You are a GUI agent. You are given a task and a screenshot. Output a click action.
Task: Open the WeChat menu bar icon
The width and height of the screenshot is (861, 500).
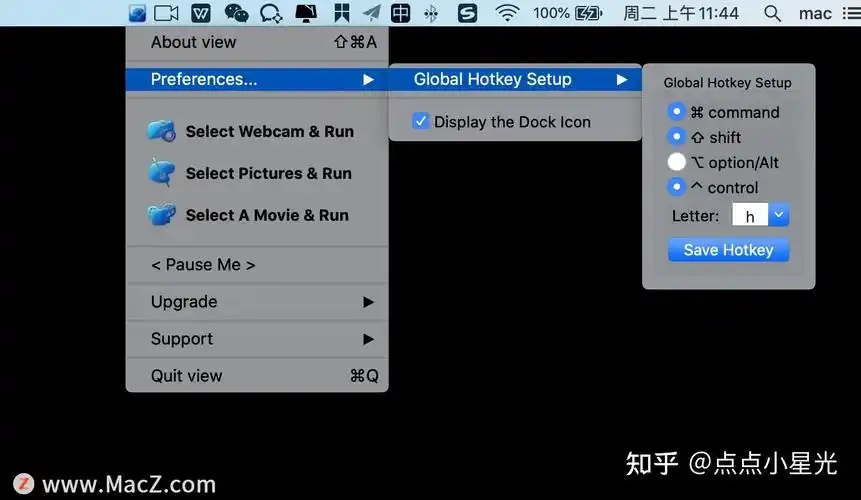[x=237, y=13]
